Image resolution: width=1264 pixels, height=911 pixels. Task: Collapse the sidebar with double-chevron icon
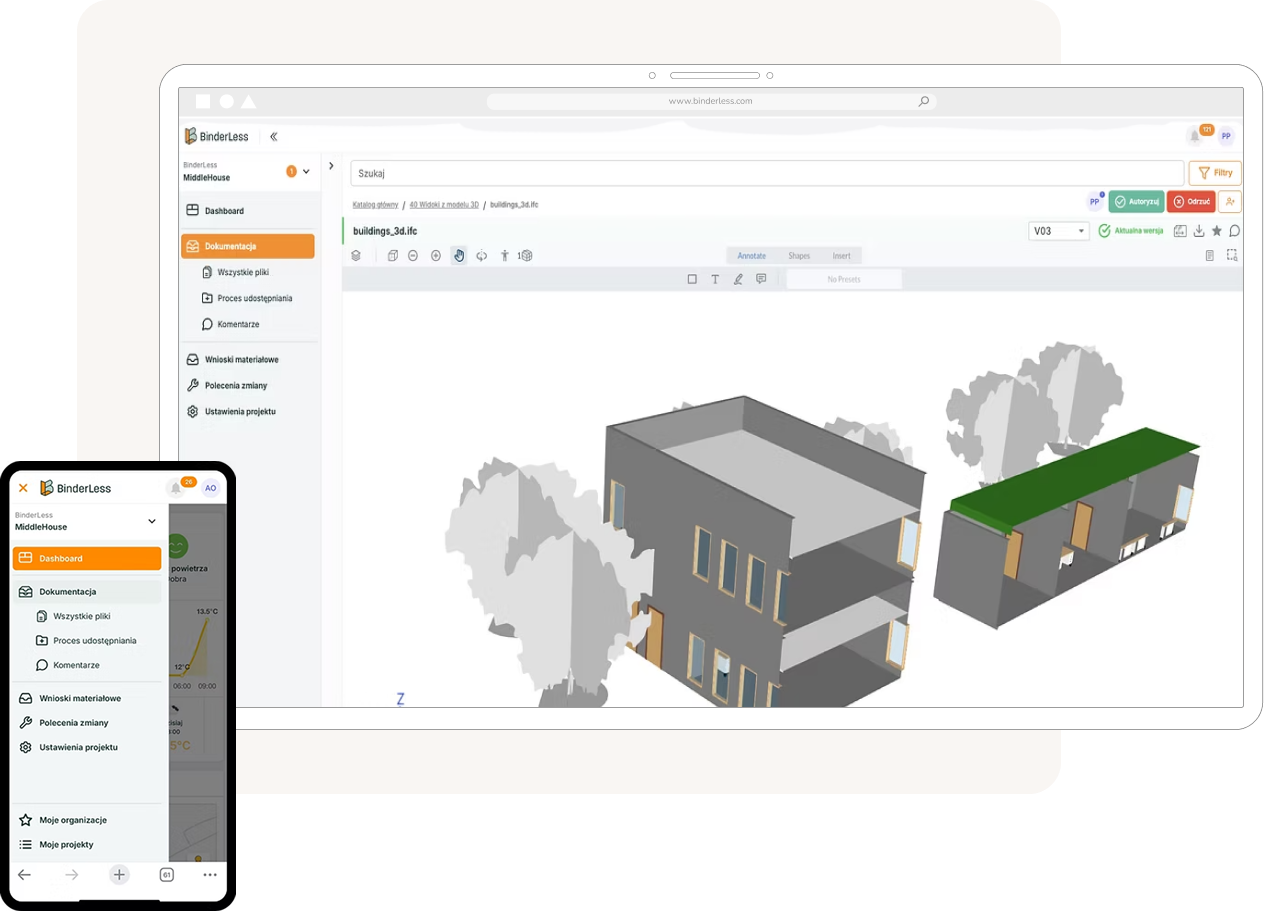point(274,137)
